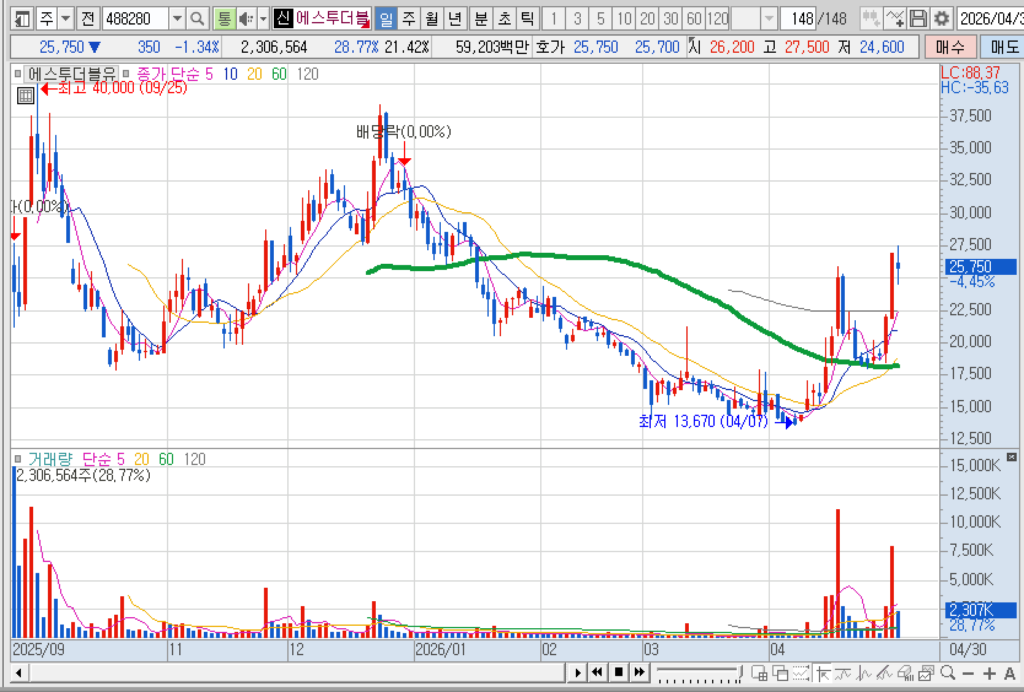Open data table grid icon on chart
Screen dimensions: 1024x692
coord(25,96)
